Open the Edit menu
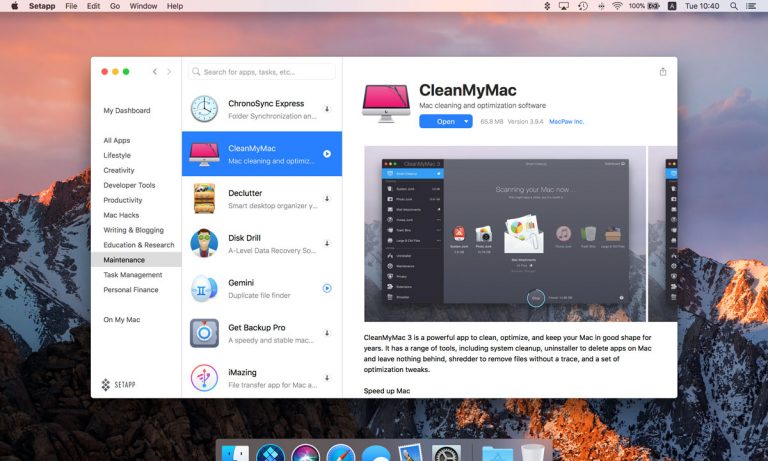Screen dimensions: 768x461 pyautogui.click(x=93, y=6)
